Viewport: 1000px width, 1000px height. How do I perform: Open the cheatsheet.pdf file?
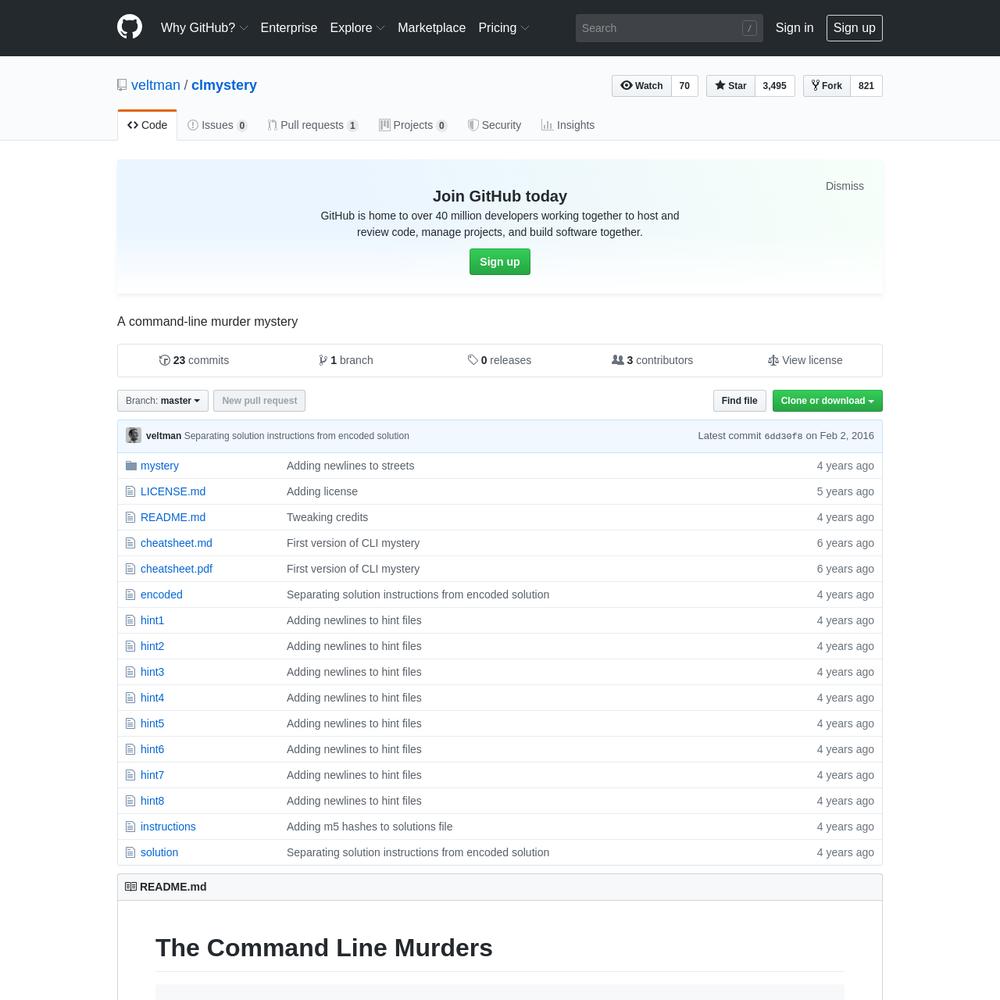176,569
